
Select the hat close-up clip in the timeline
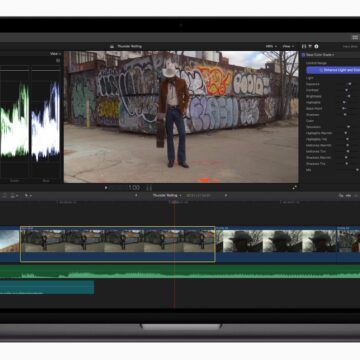click(x=276, y=244)
